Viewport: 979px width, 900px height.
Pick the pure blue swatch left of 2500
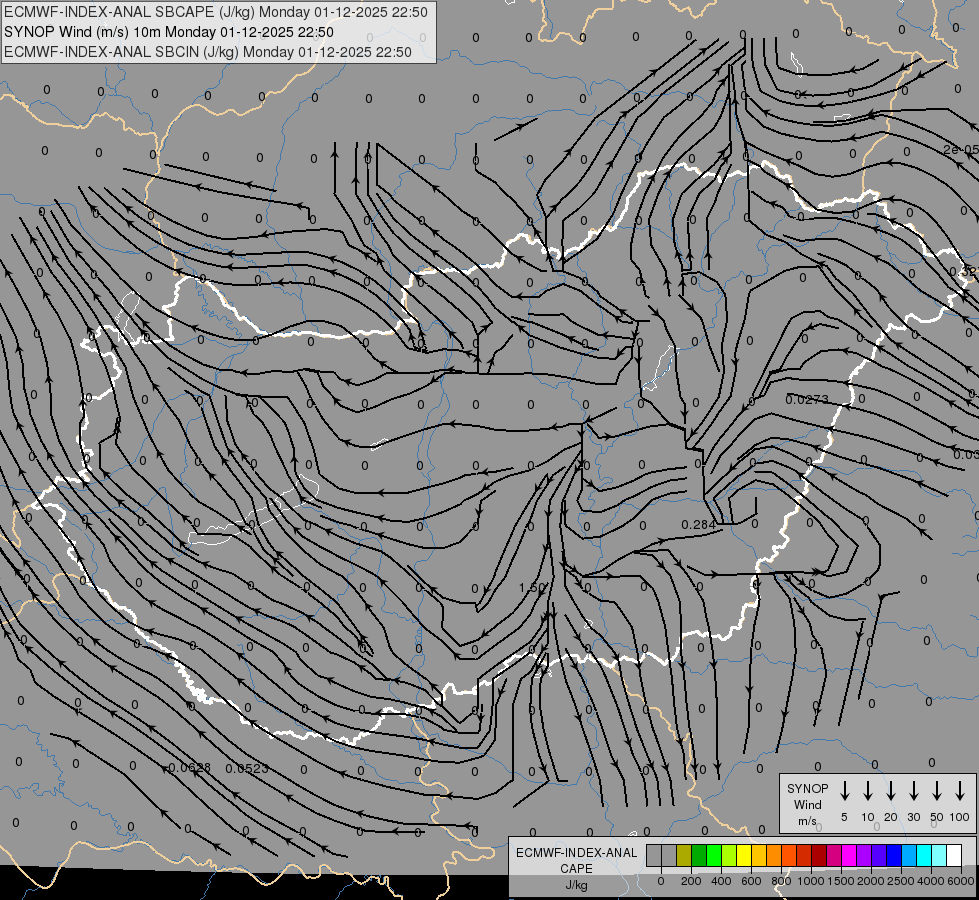894,855
